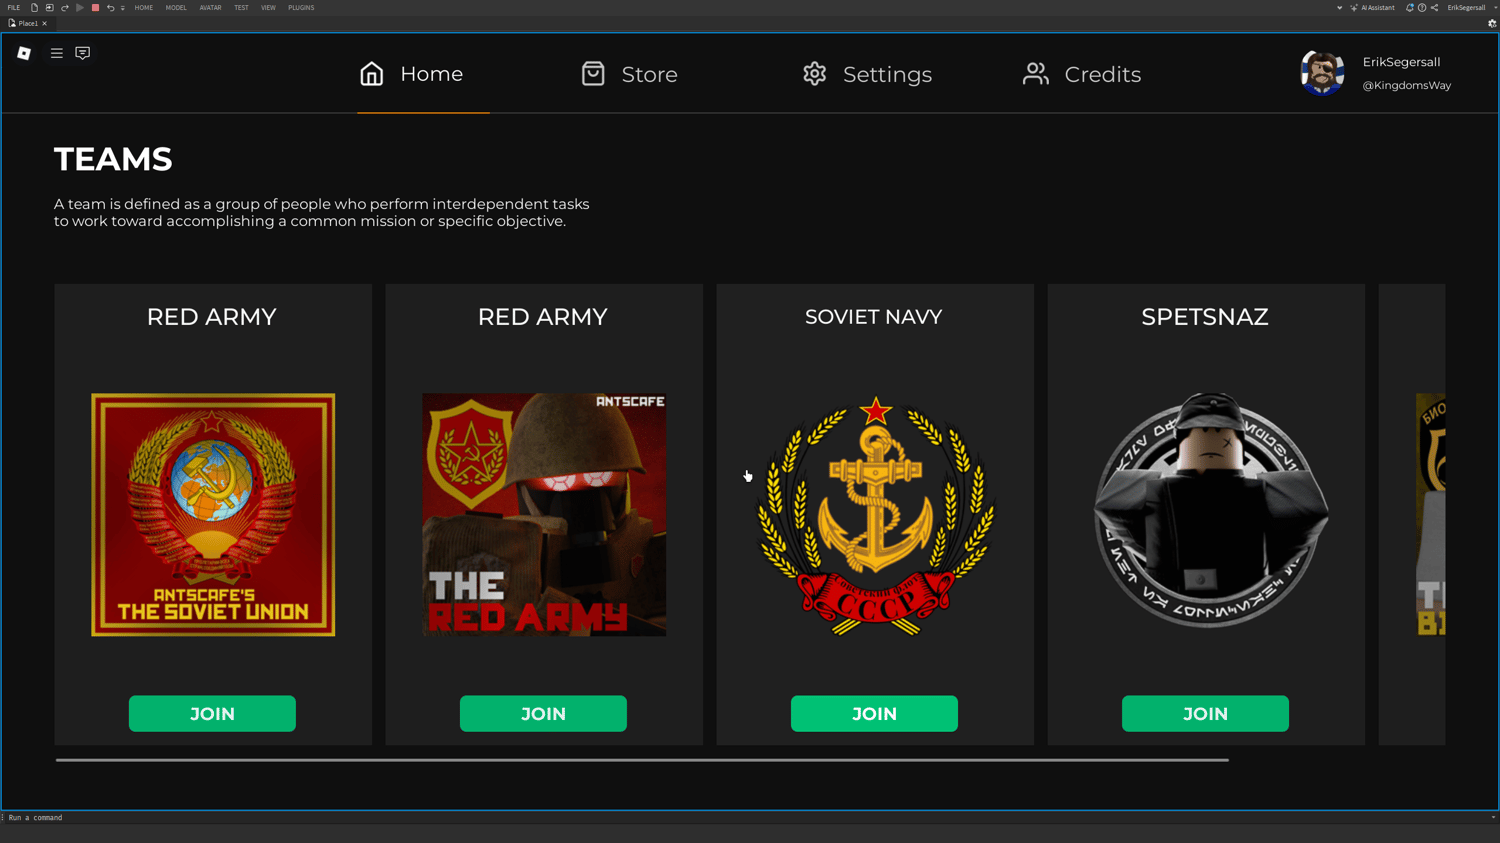1500x843 pixels.
Task: Click the Share icon in the title bar
Action: (1435, 8)
